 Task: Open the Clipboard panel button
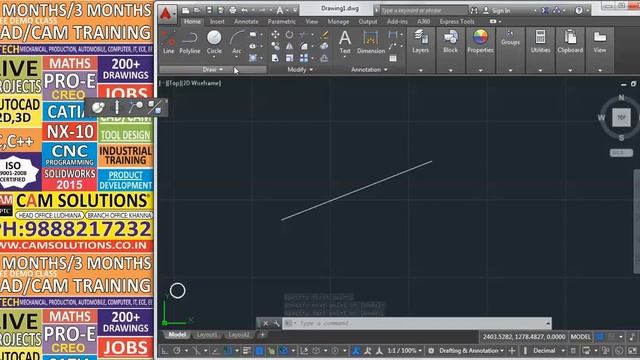click(570, 42)
